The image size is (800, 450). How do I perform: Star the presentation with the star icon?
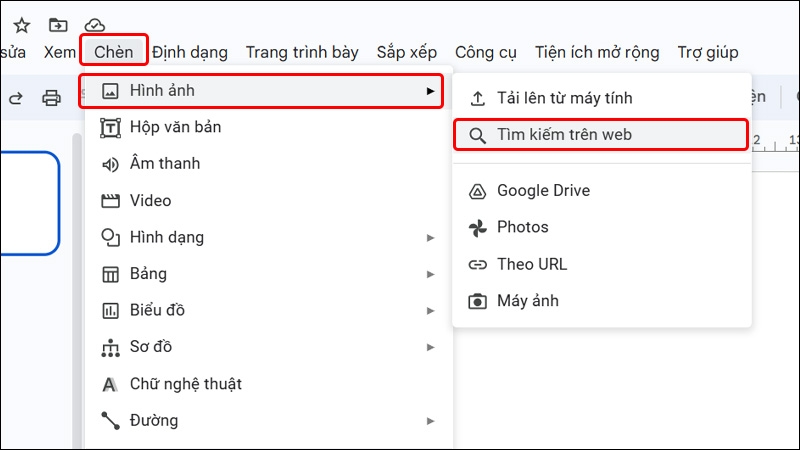[x=21, y=25]
